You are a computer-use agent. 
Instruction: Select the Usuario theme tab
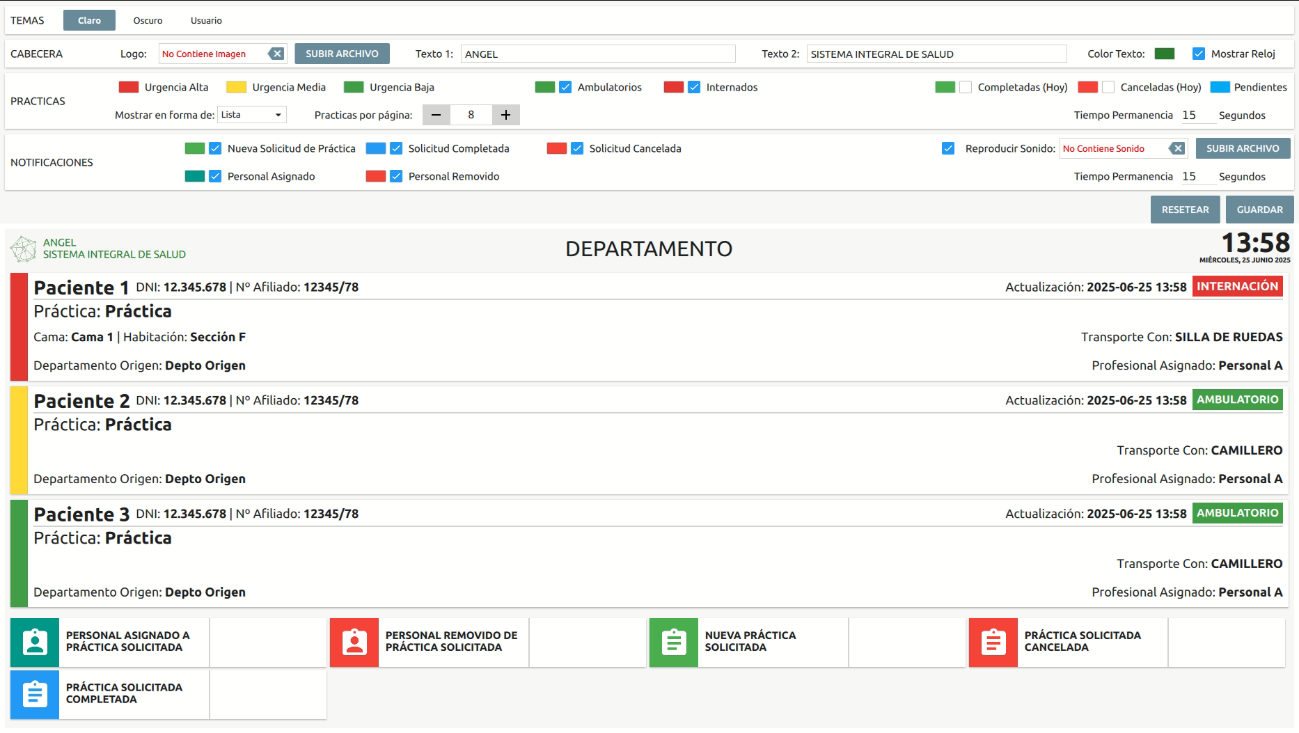(x=207, y=19)
